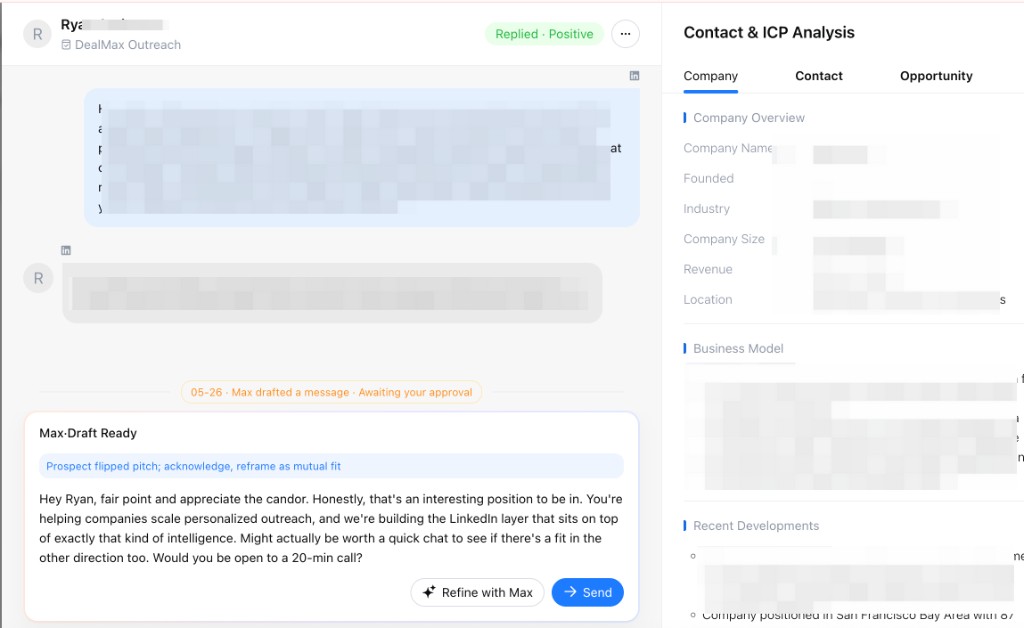Open the DealMax Outreach campaign link
The width and height of the screenshot is (1024, 628).
tap(128, 45)
